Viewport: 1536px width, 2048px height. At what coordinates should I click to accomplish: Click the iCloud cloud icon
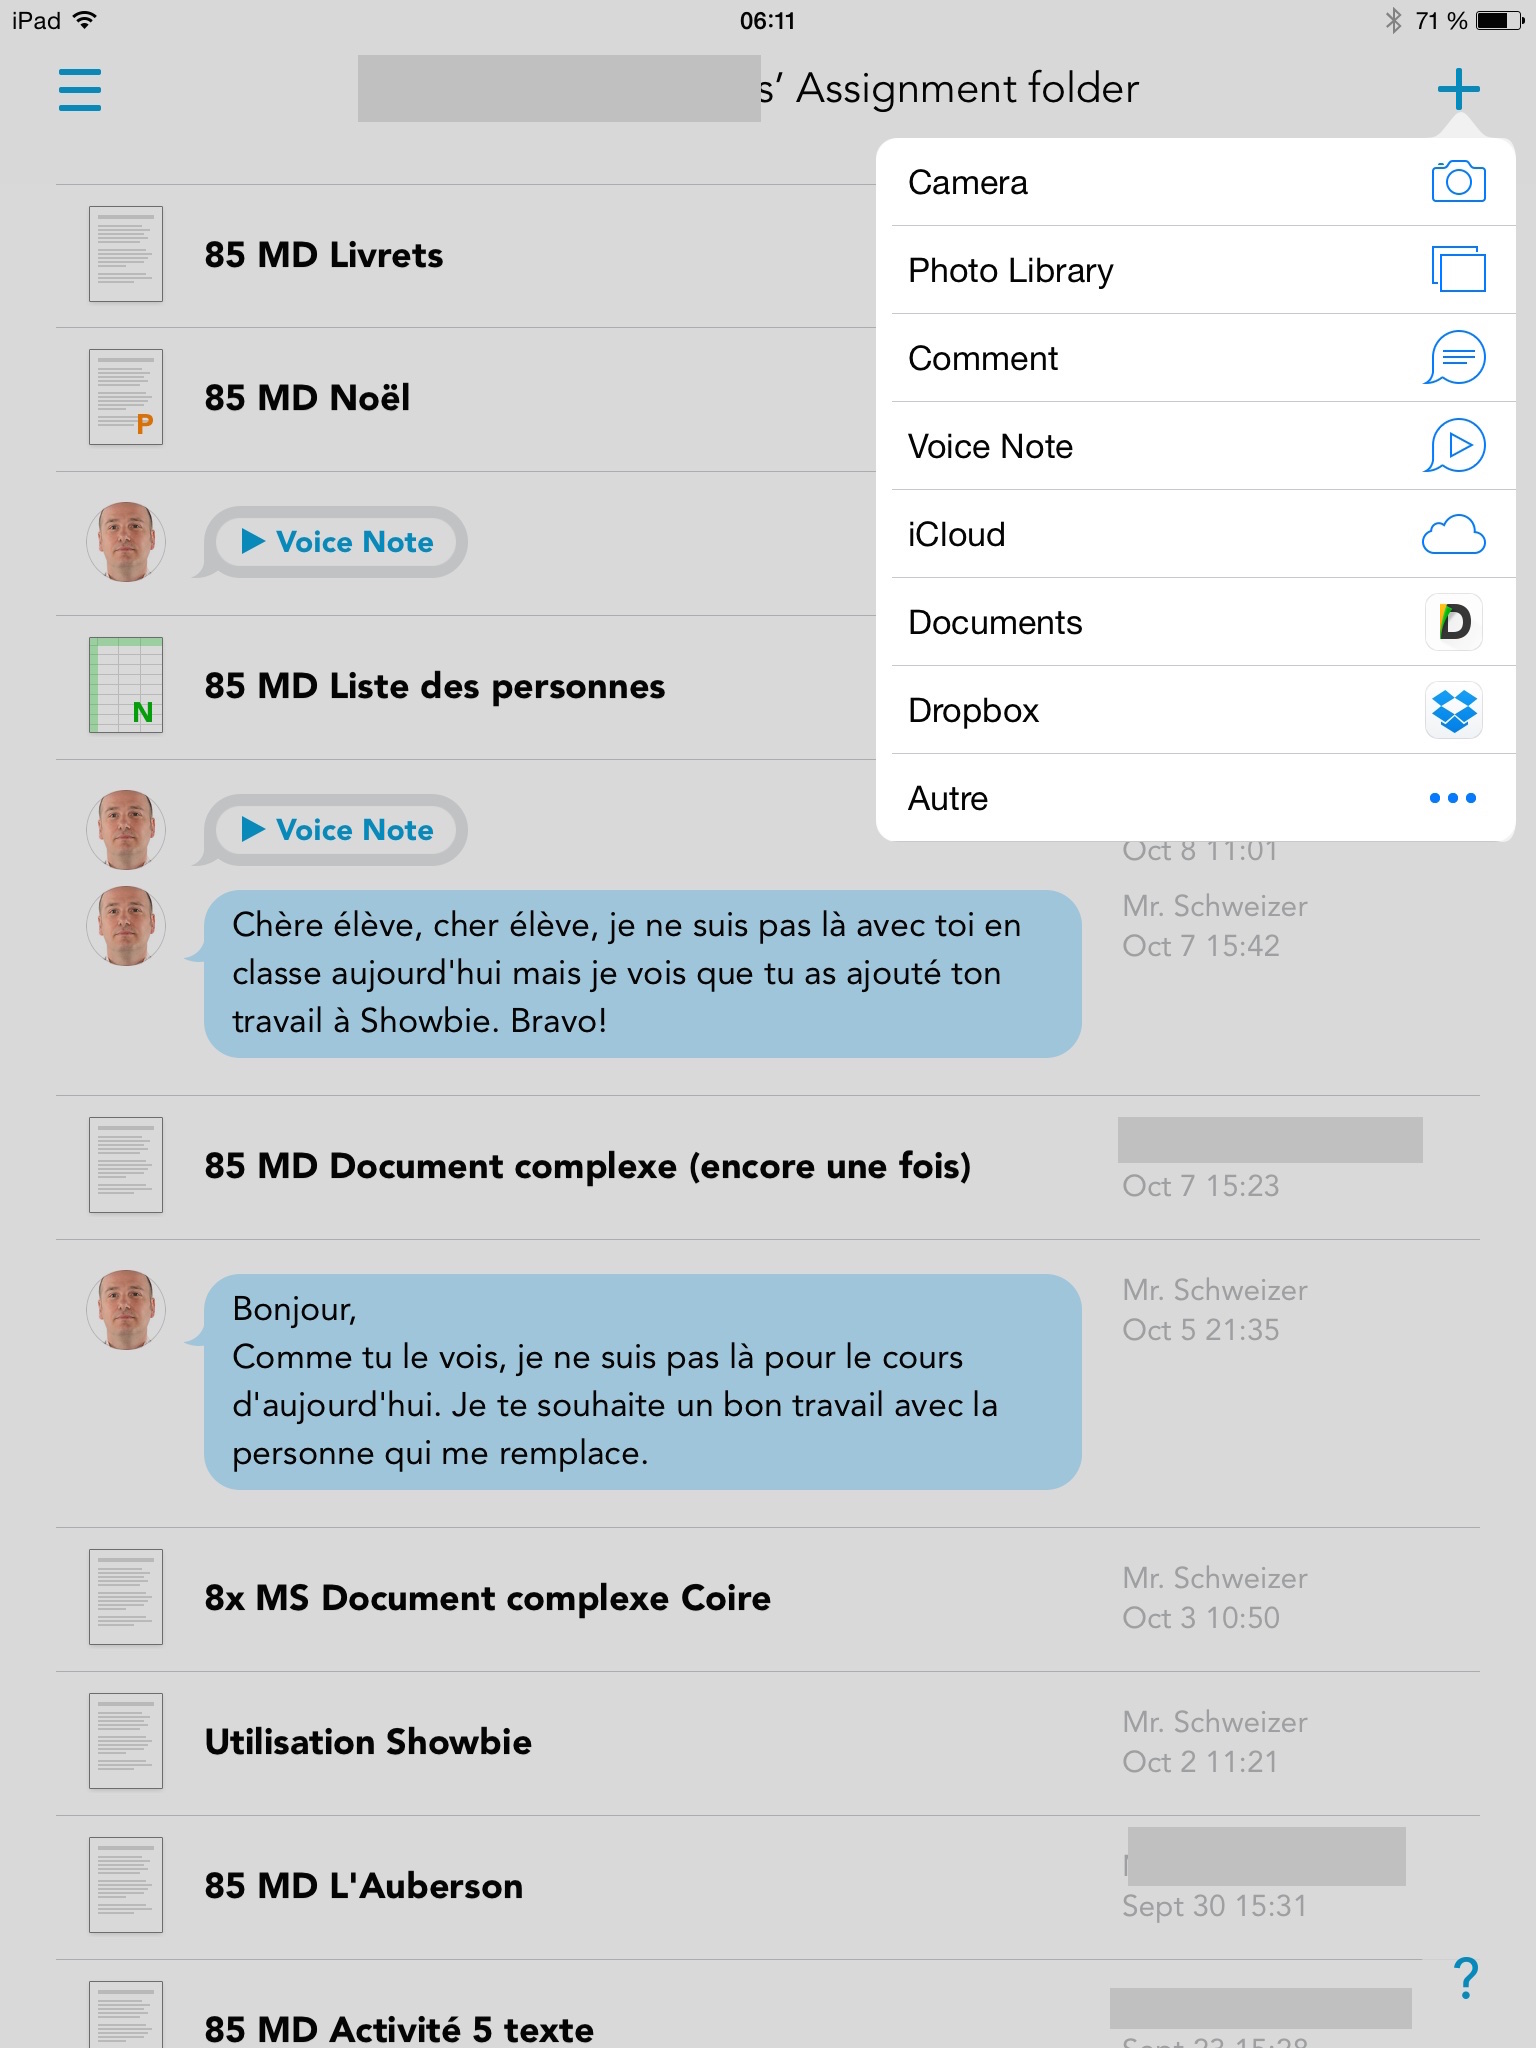(1453, 535)
